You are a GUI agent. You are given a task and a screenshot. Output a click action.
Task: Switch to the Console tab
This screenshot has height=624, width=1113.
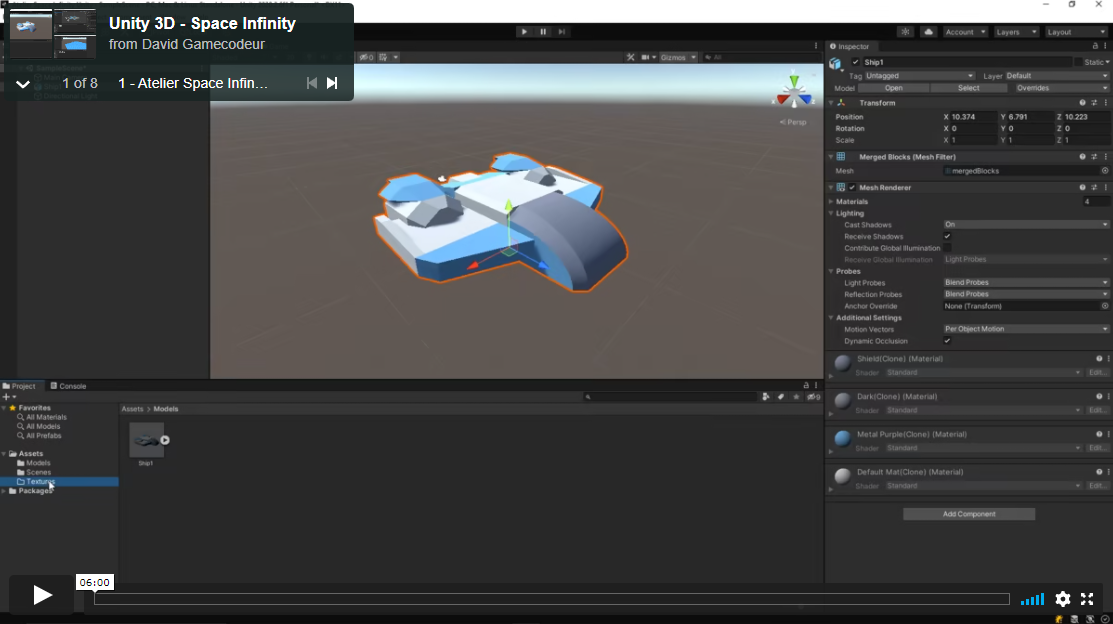(69, 386)
